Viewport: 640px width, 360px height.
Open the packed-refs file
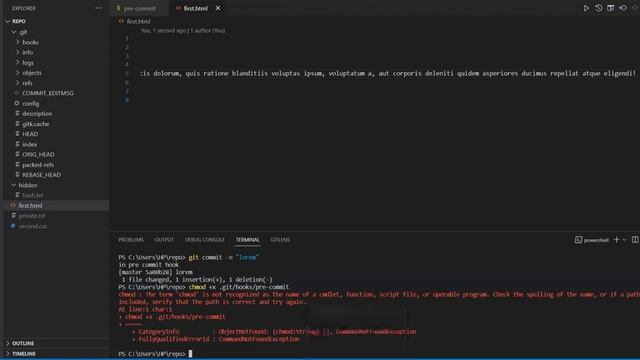coord(38,164)
